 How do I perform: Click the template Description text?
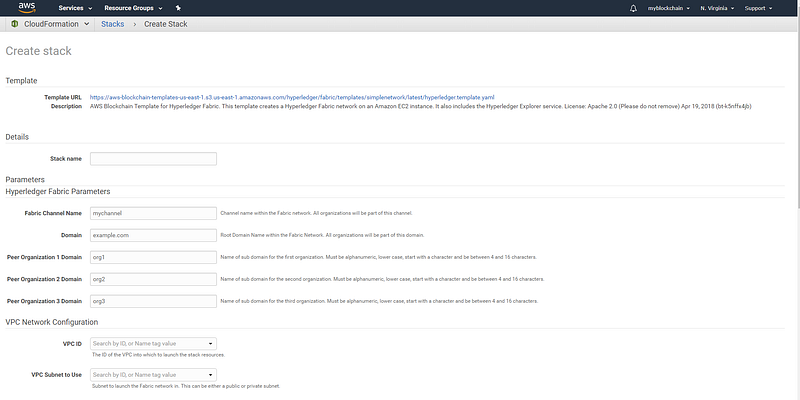click(x=420, y=106)
